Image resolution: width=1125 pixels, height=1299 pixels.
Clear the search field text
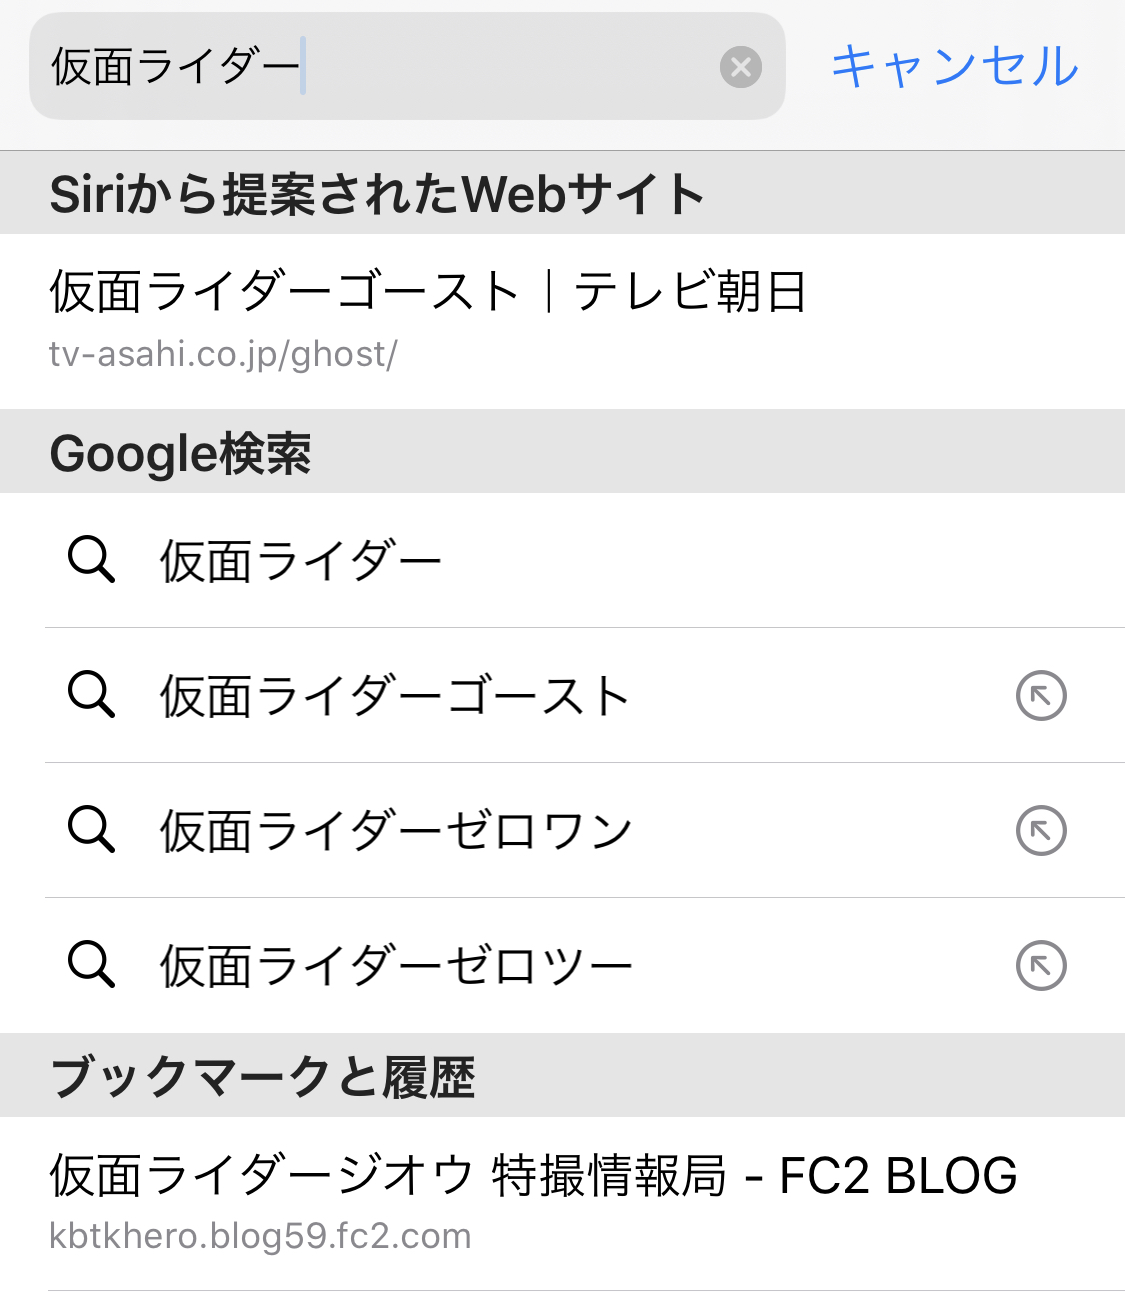pyautogui.click(x=741, y=67)
